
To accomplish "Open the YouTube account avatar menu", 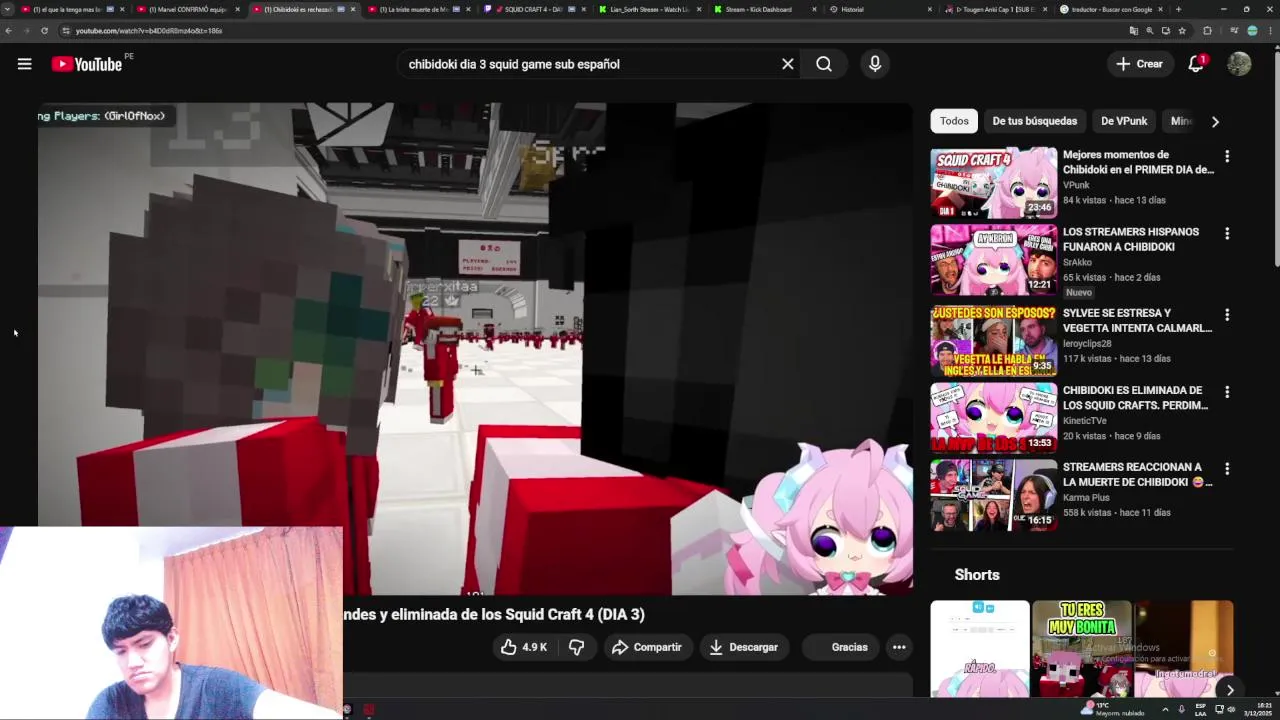I will point(1239,64).
